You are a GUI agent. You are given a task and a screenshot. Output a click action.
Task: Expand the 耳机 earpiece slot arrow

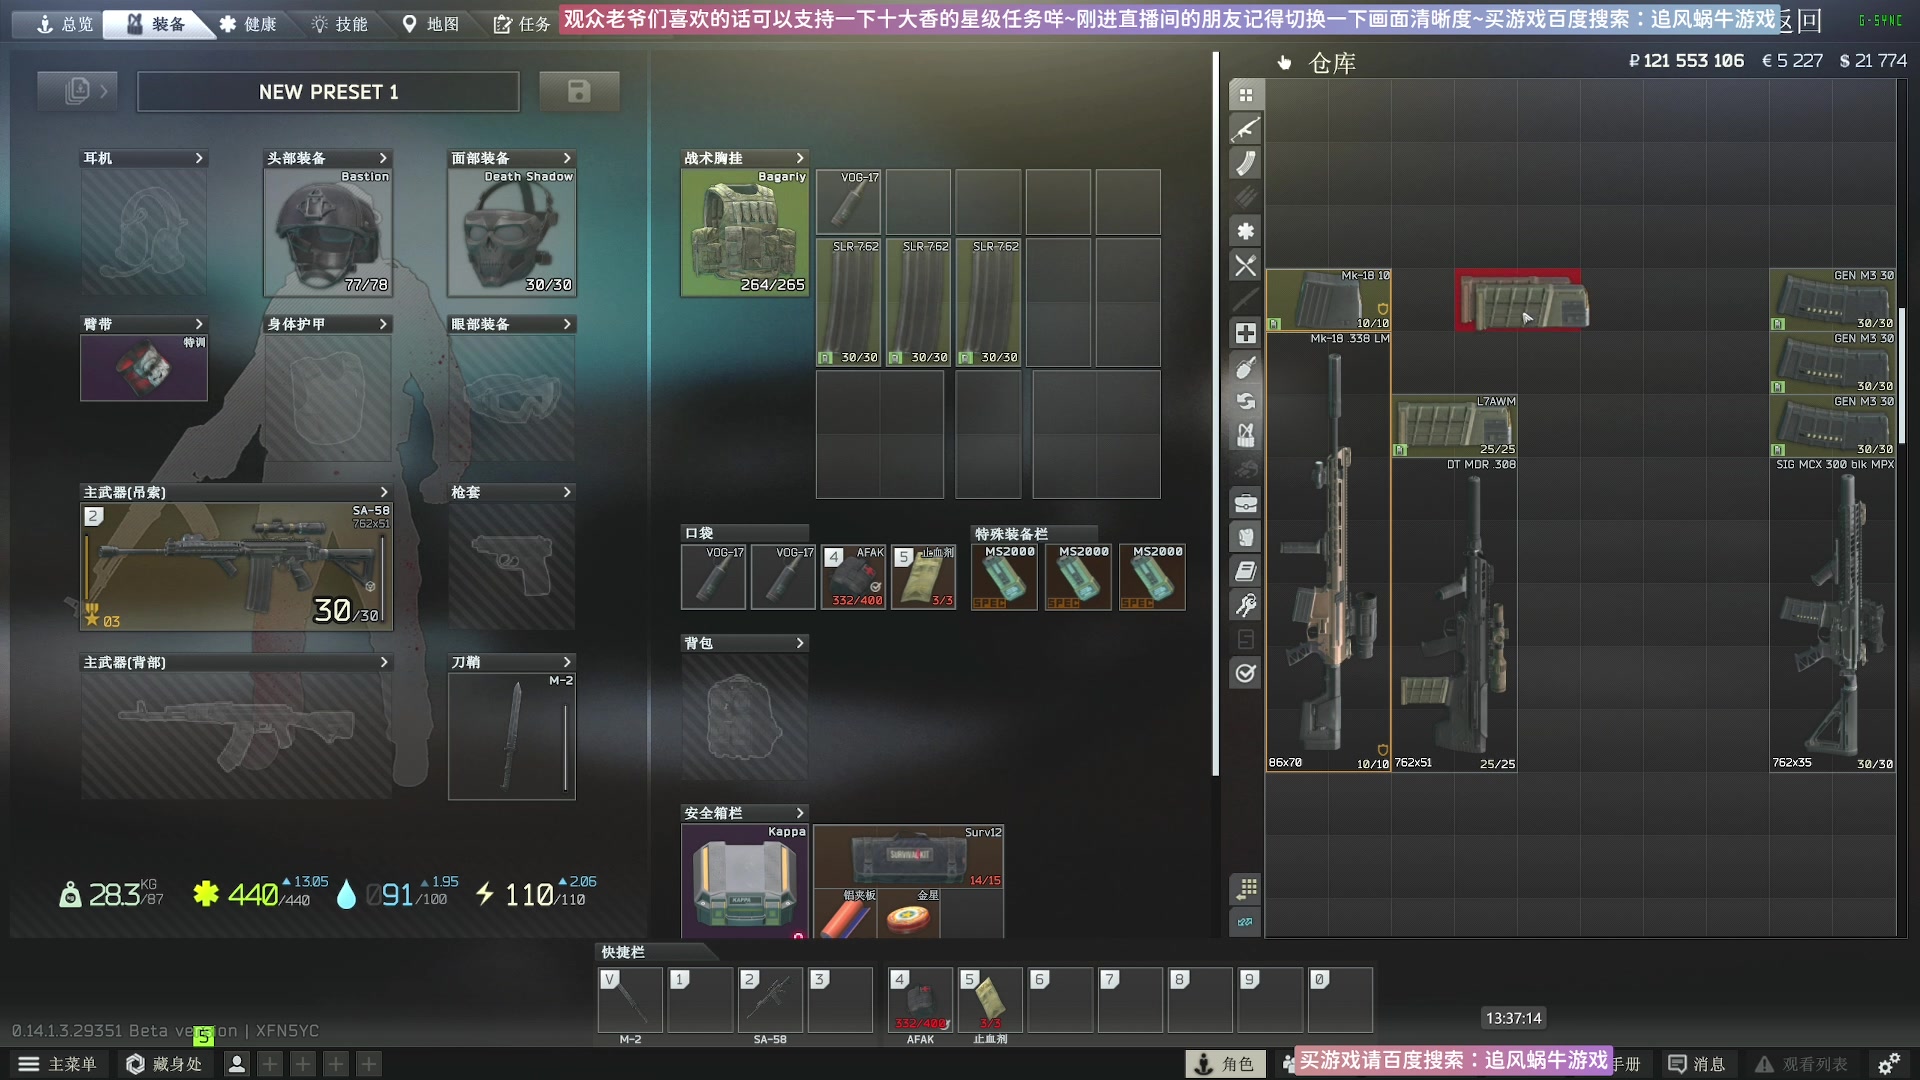[199, 158]
